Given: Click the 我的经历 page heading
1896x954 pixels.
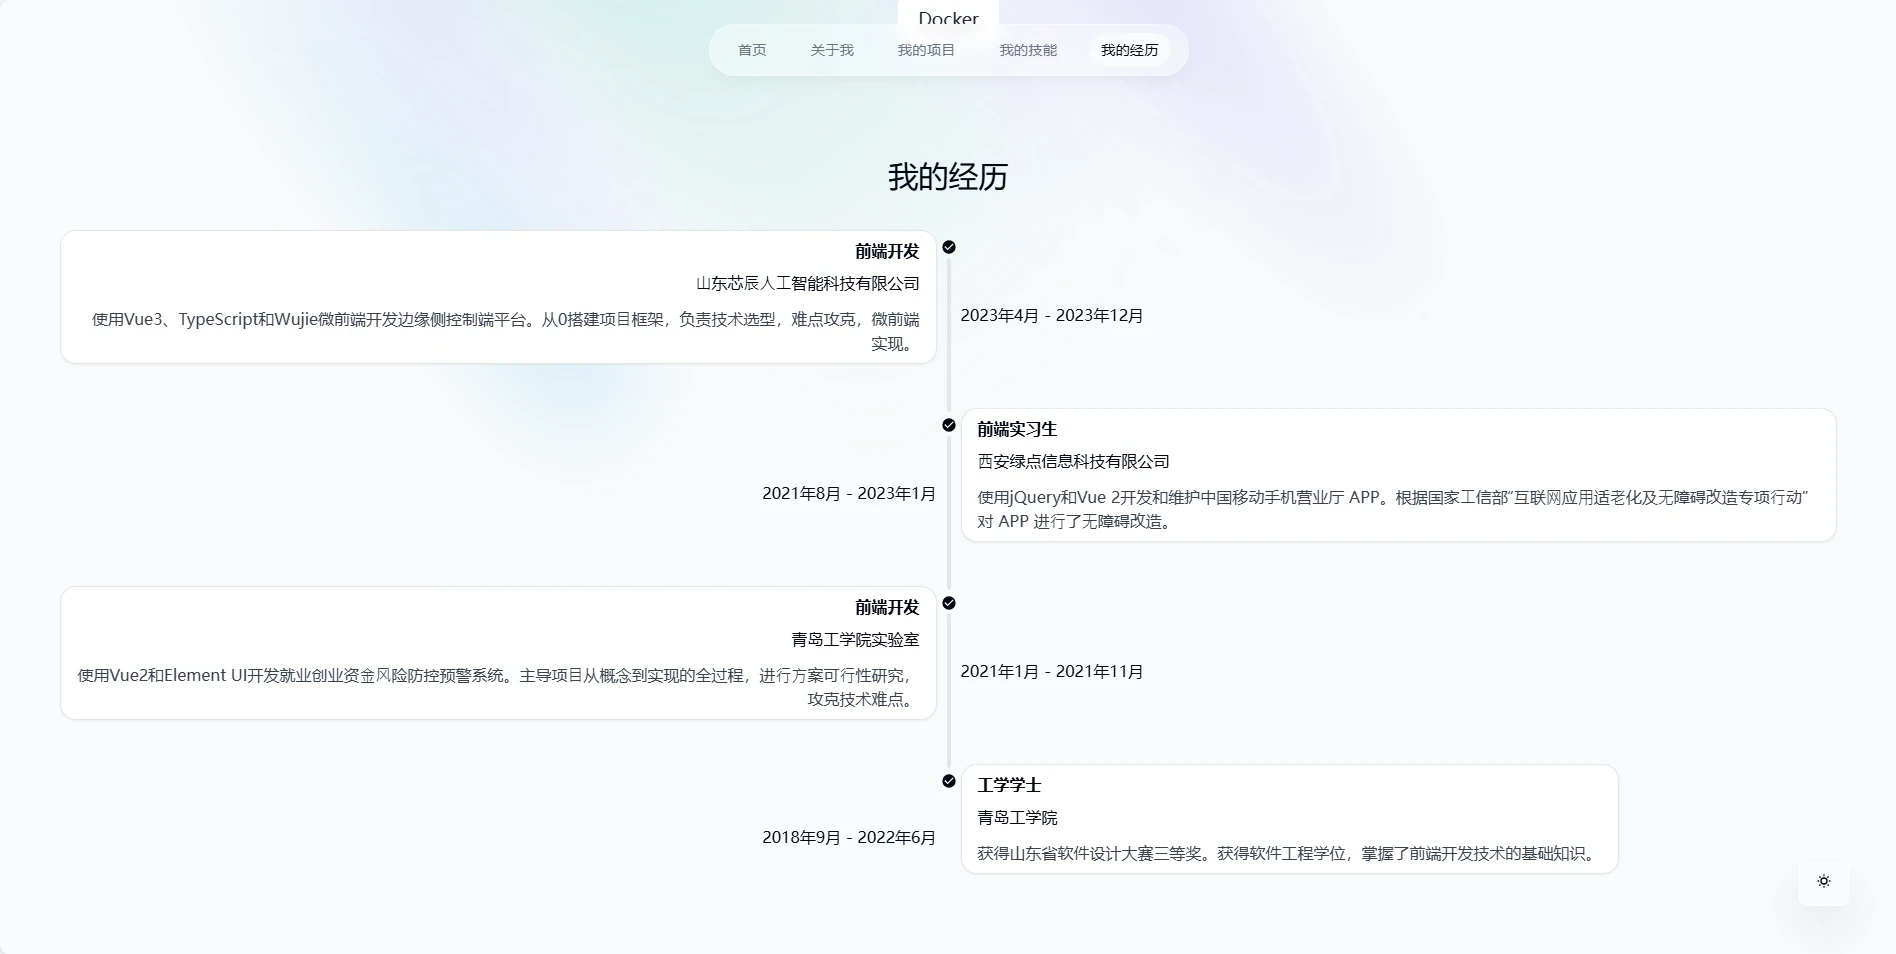Looking at the screenshot, I should click(x=948, y=176).
